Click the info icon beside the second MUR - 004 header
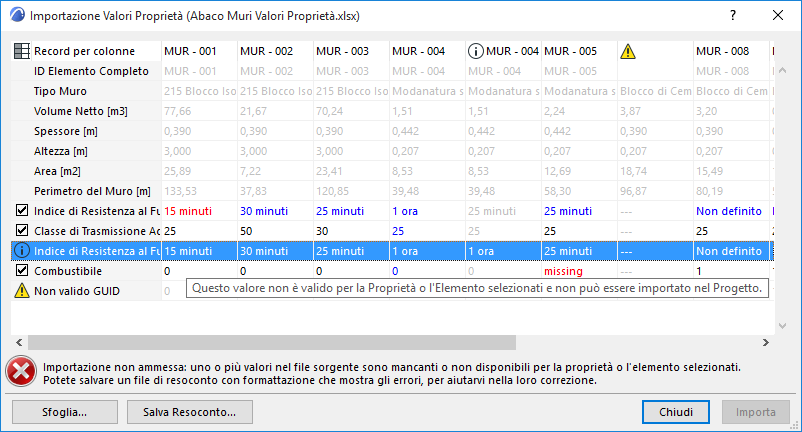This screenshot has width=802, height=432. pyautogui.click(x=475, y=51)
